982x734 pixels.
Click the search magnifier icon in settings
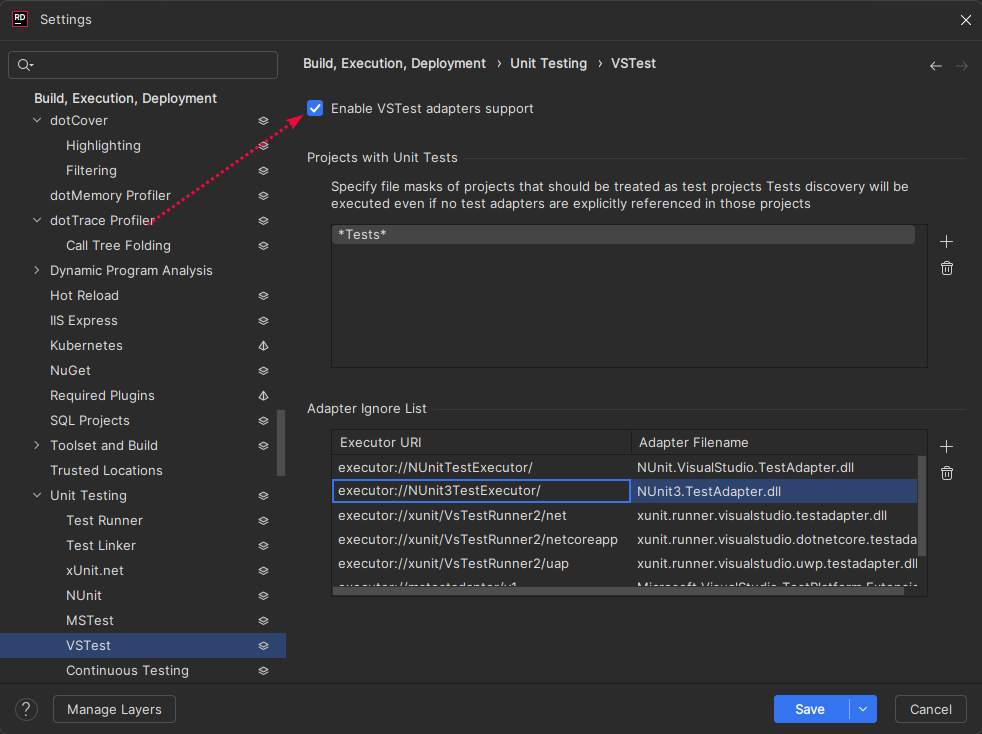(x=25, y=65)
